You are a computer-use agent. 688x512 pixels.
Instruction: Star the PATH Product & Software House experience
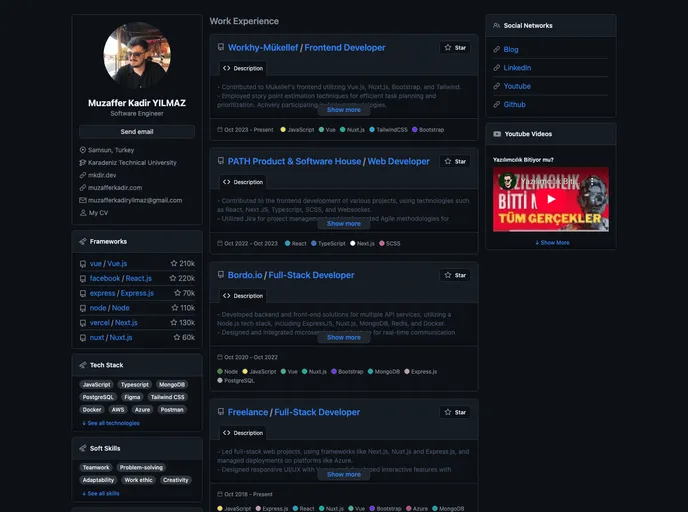point(455,161)
